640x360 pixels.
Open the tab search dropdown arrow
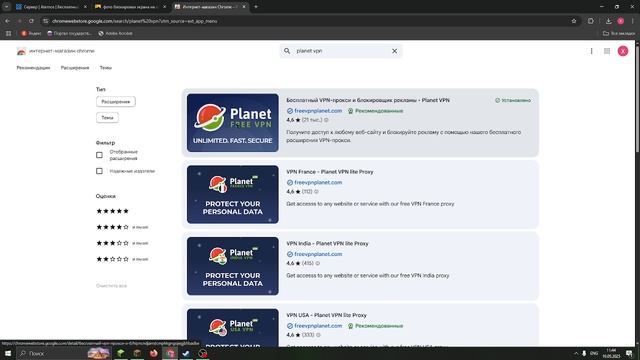(x=7, y=7)
